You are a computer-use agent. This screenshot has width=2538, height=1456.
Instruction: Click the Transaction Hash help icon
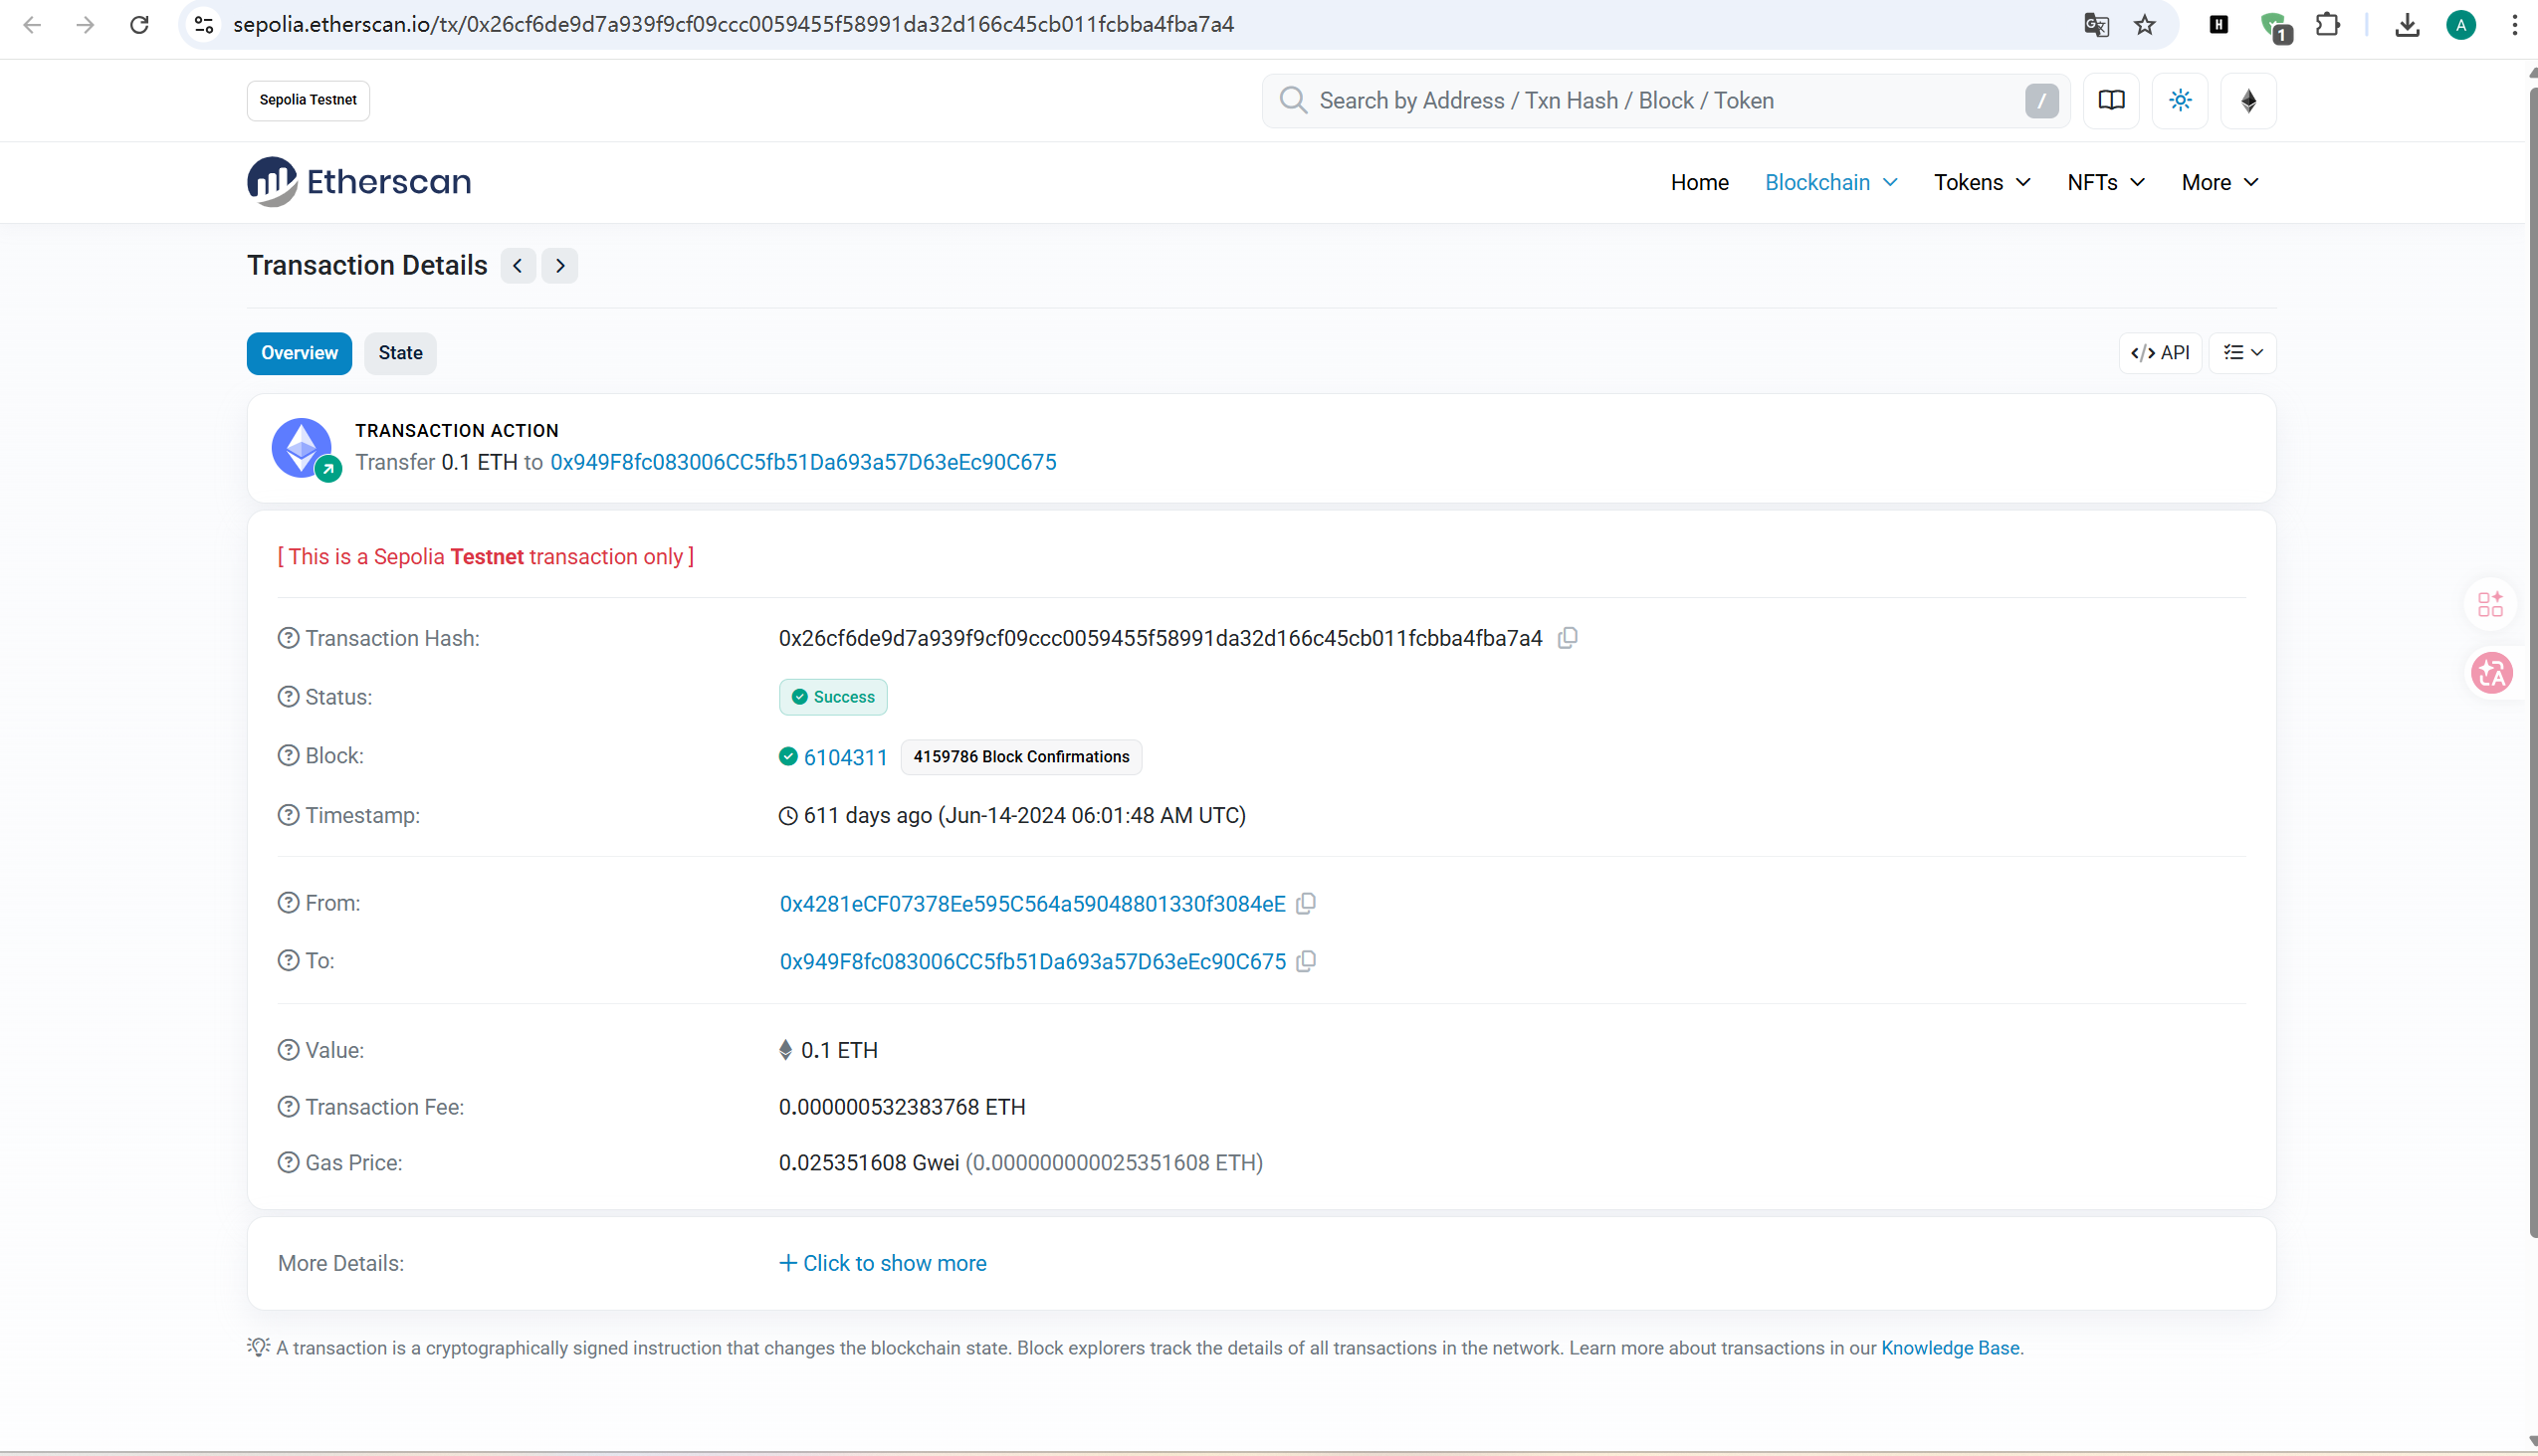[x=288, y=638]
